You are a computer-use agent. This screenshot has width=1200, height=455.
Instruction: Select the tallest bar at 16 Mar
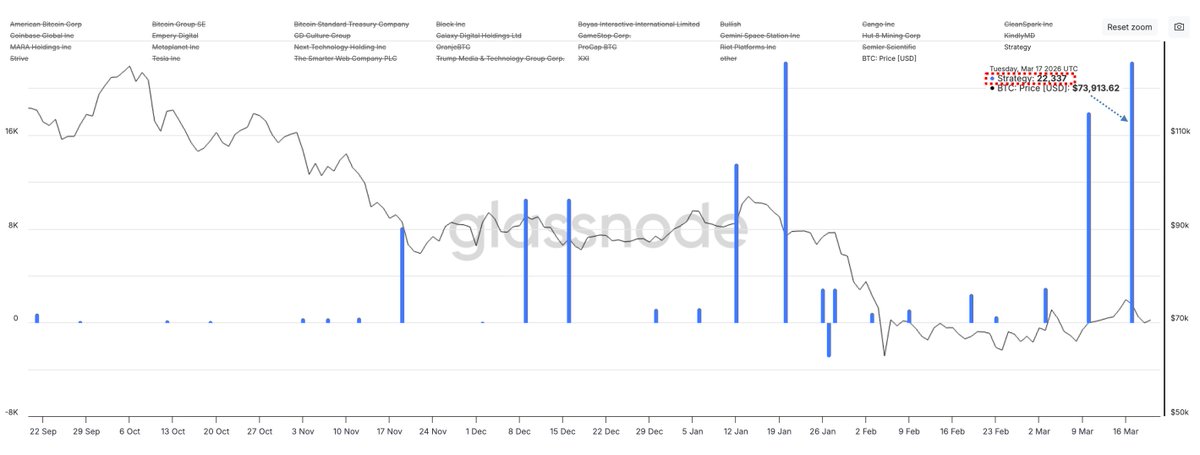[x=1132, y=192]
